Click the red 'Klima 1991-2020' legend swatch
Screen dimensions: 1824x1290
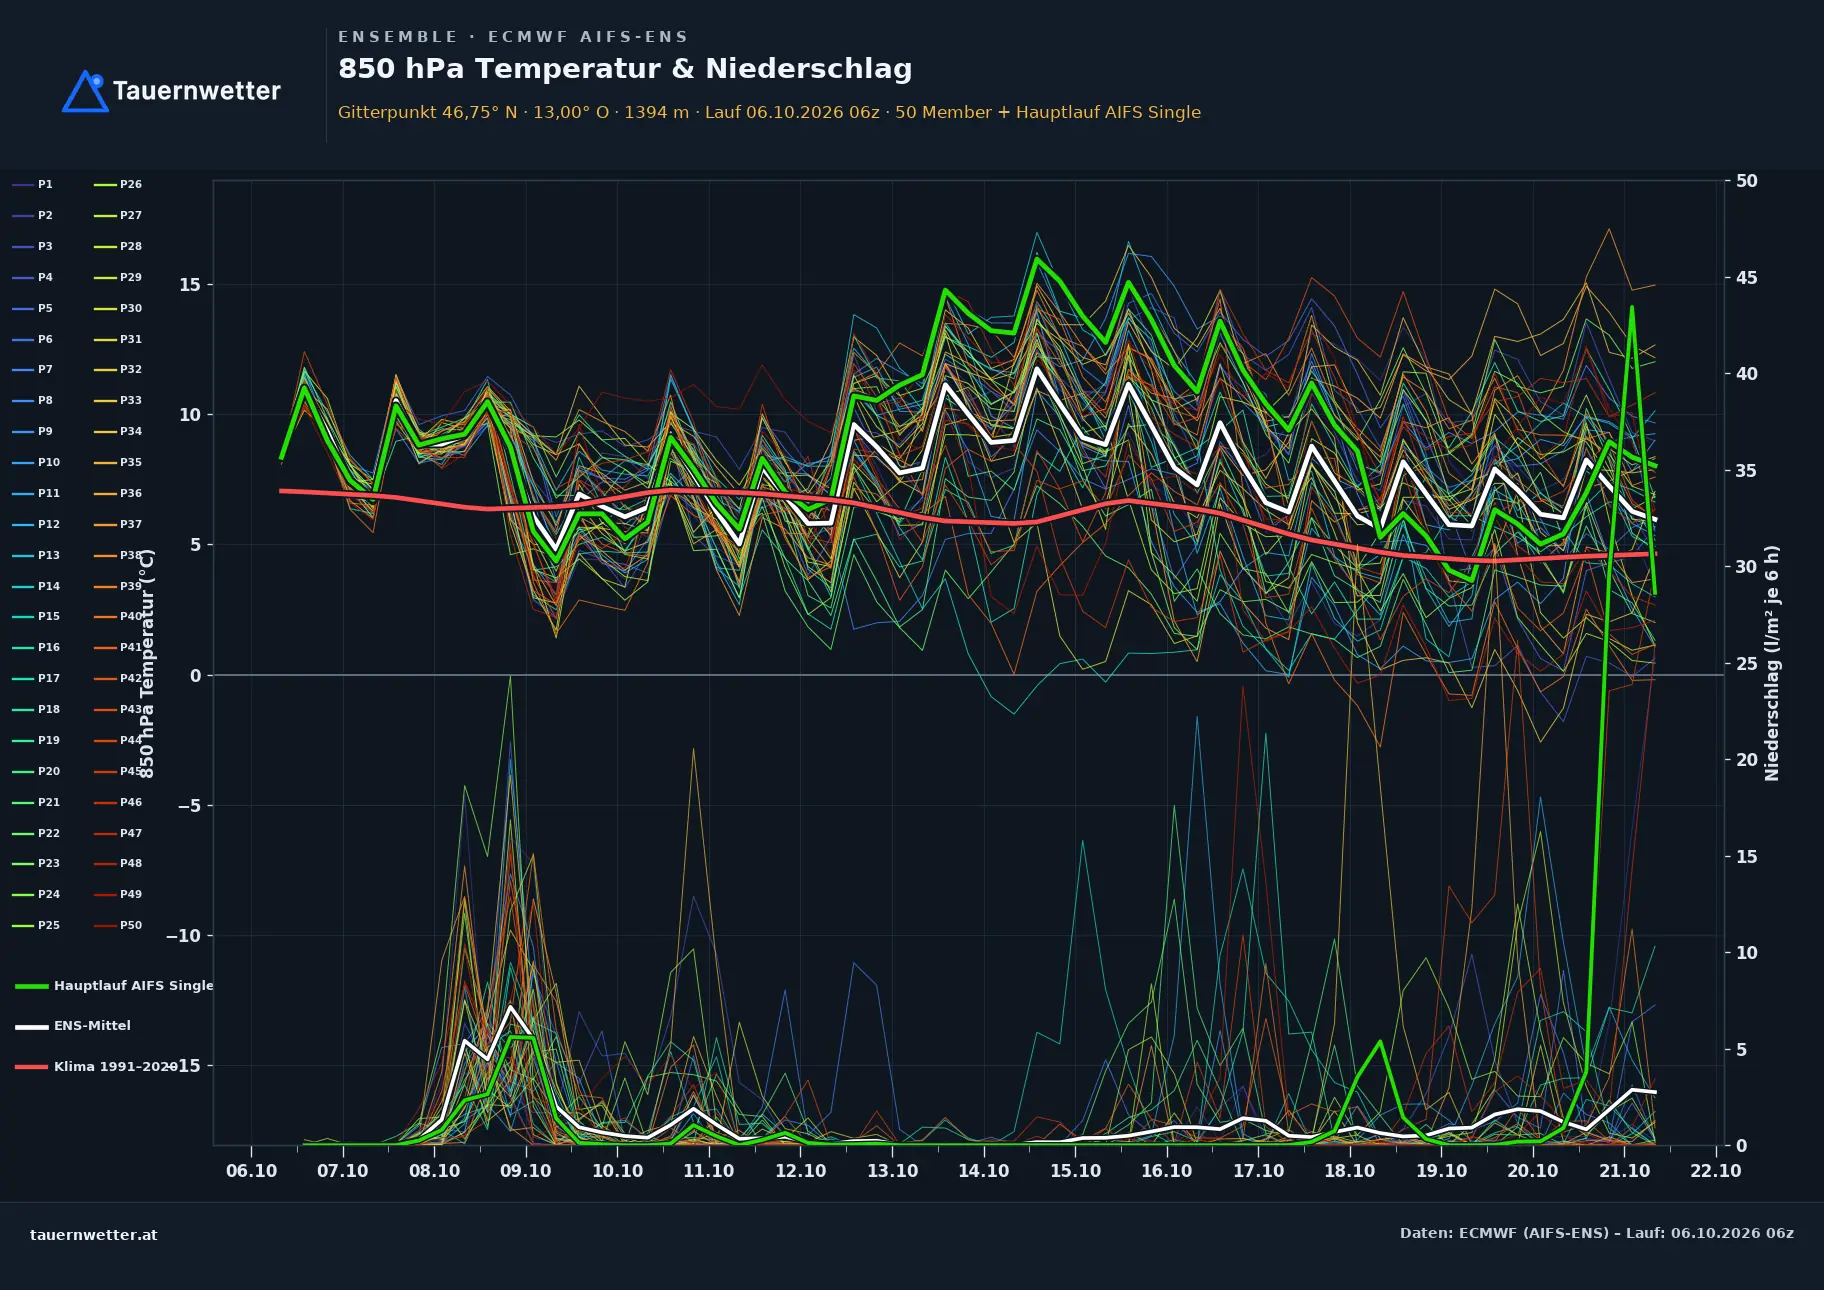pos(32,1067)
